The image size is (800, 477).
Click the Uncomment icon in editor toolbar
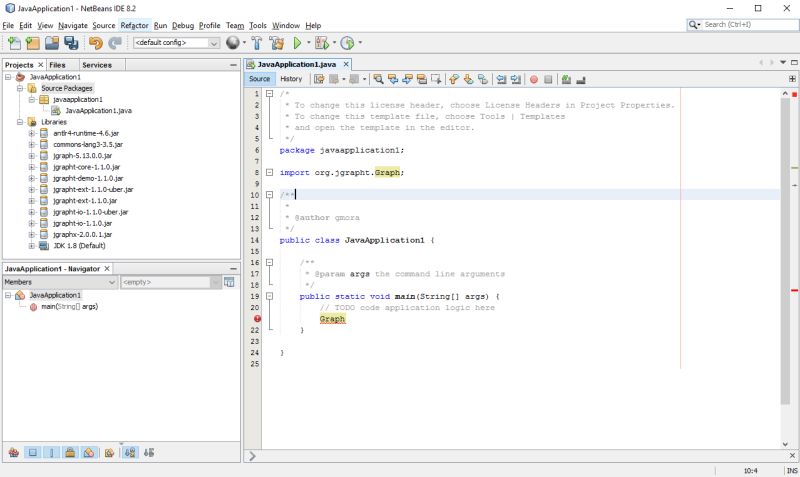click(581, 80)
